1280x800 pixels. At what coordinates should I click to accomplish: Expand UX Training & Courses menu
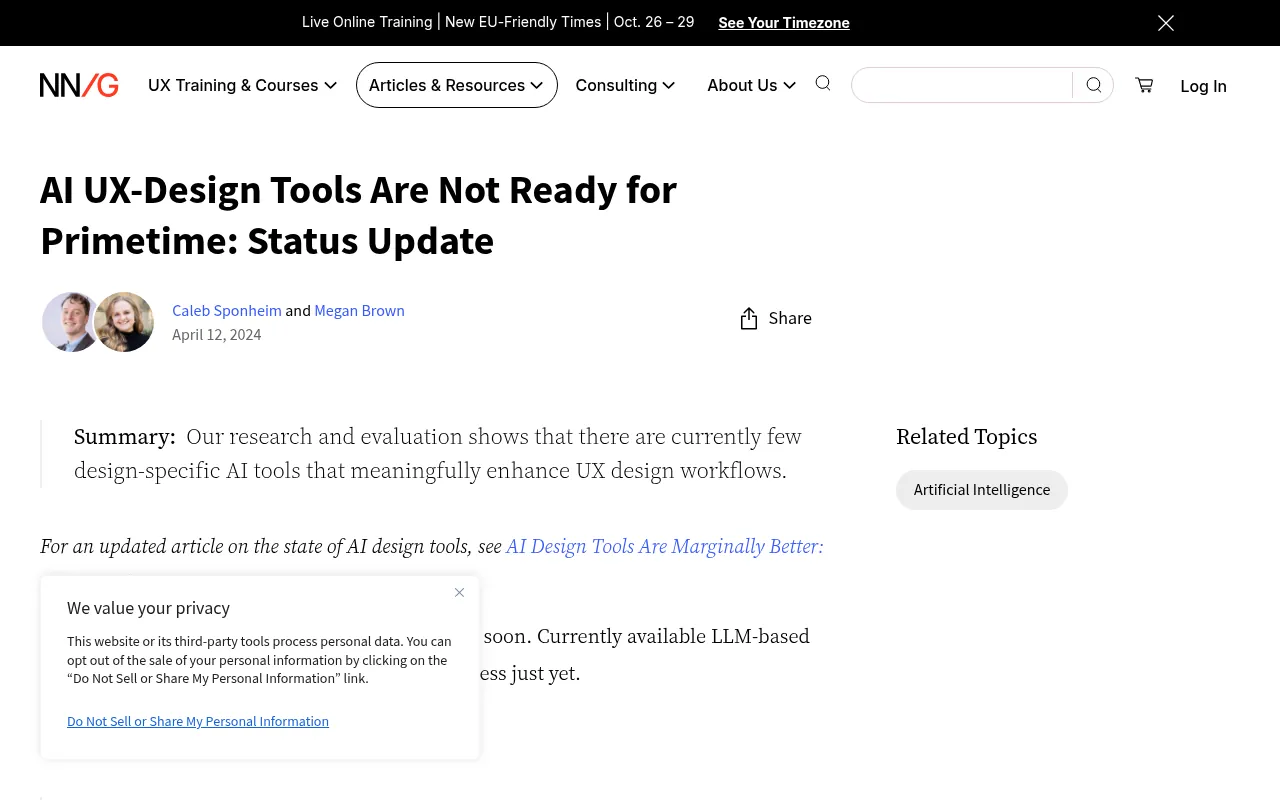click(x=242, y=85)
